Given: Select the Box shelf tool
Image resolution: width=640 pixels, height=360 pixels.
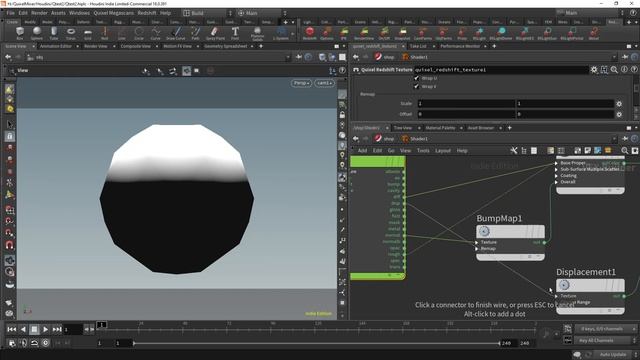Looking at the screenshot, I should click(20, 33).
